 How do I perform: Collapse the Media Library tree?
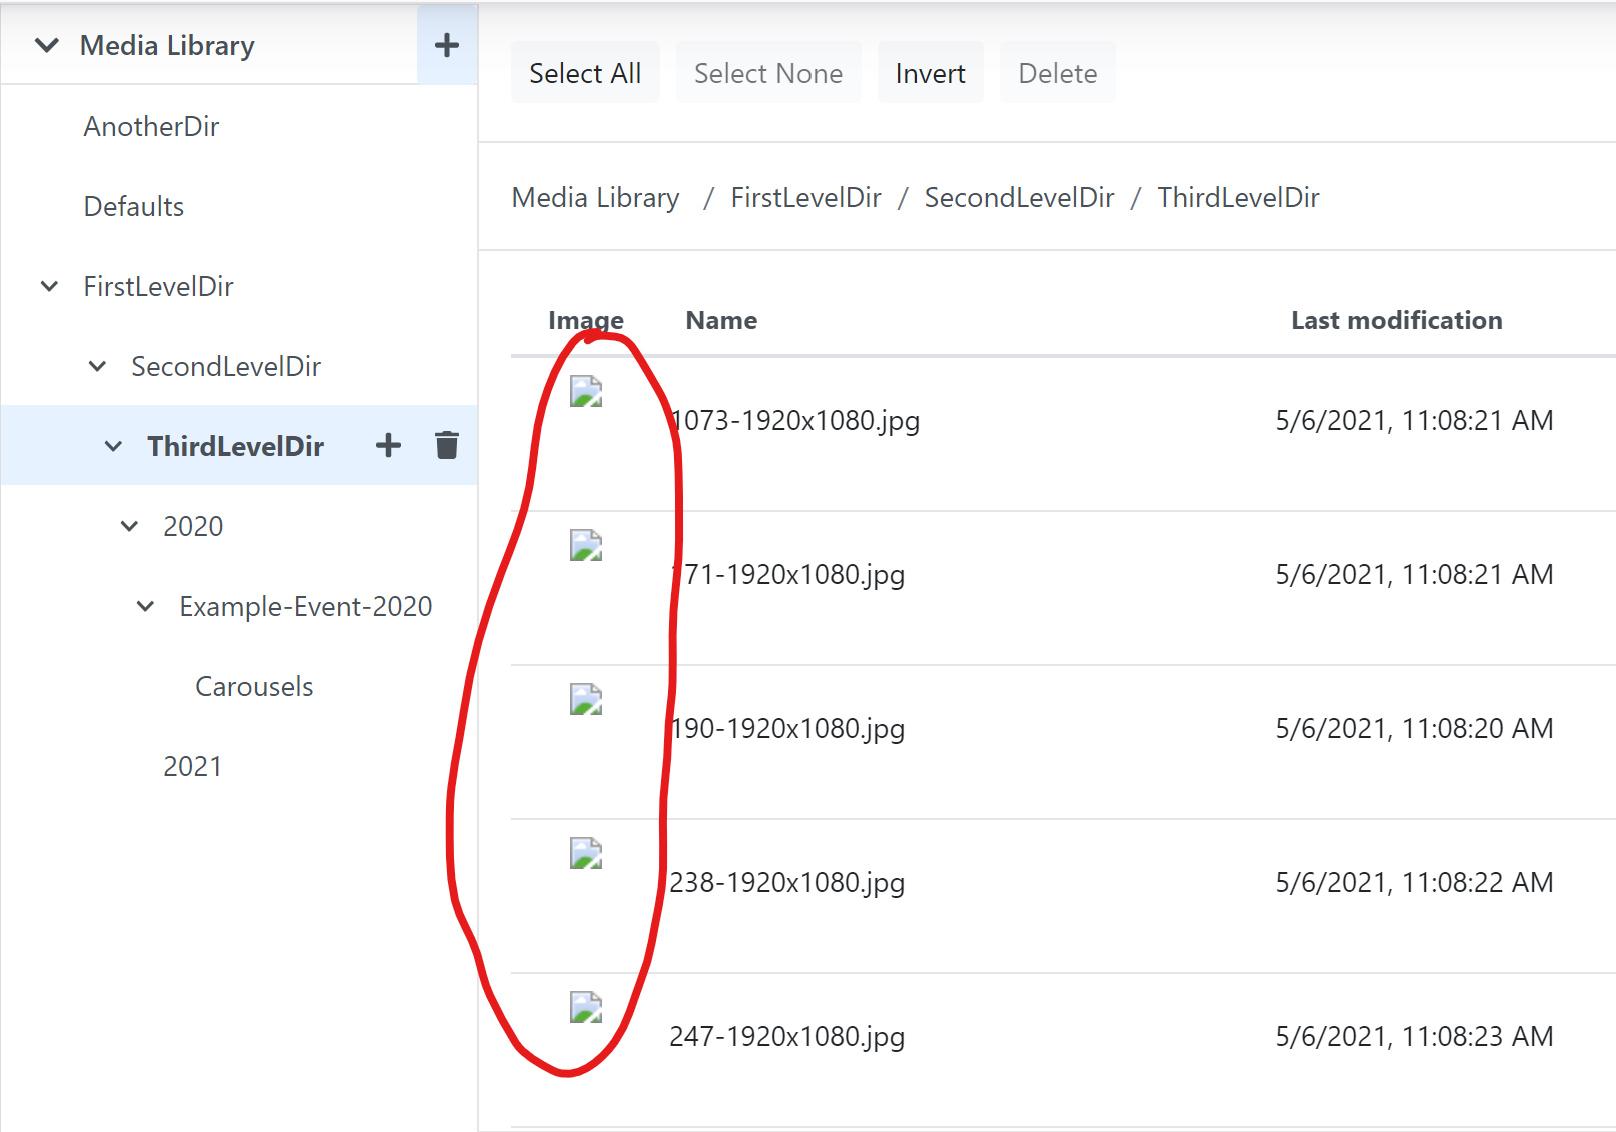[x=46, y=45]
